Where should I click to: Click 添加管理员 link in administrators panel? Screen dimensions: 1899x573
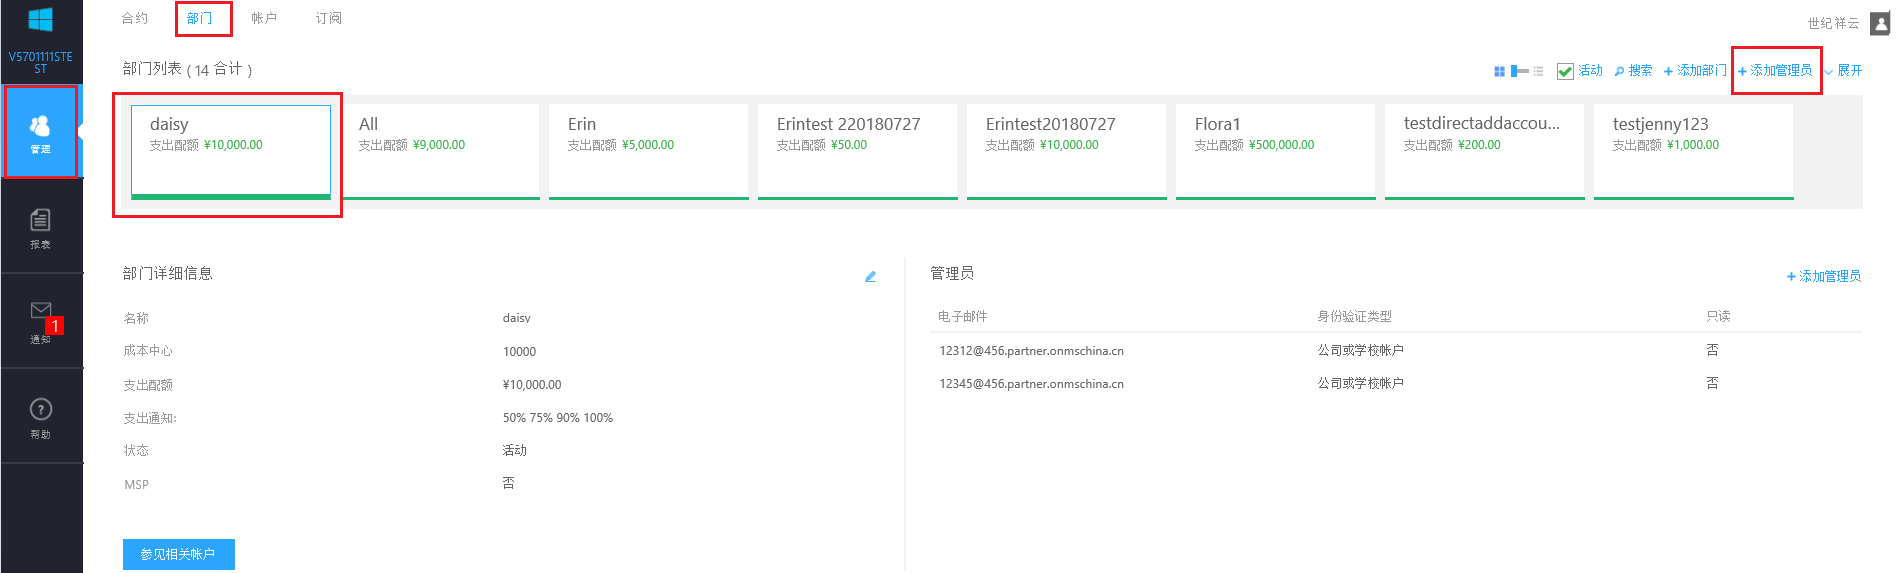1823,276
